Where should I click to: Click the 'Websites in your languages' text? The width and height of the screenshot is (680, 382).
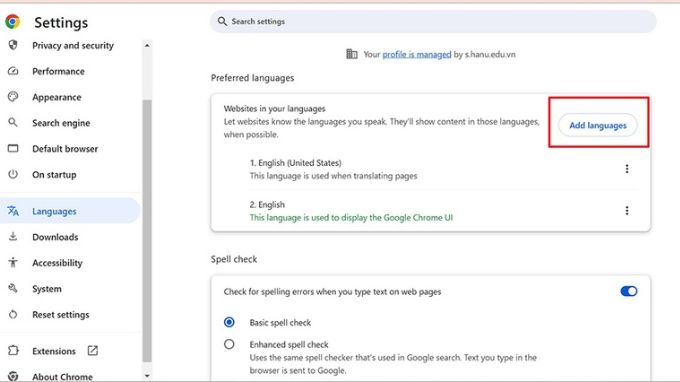click(x=275, y=108)
